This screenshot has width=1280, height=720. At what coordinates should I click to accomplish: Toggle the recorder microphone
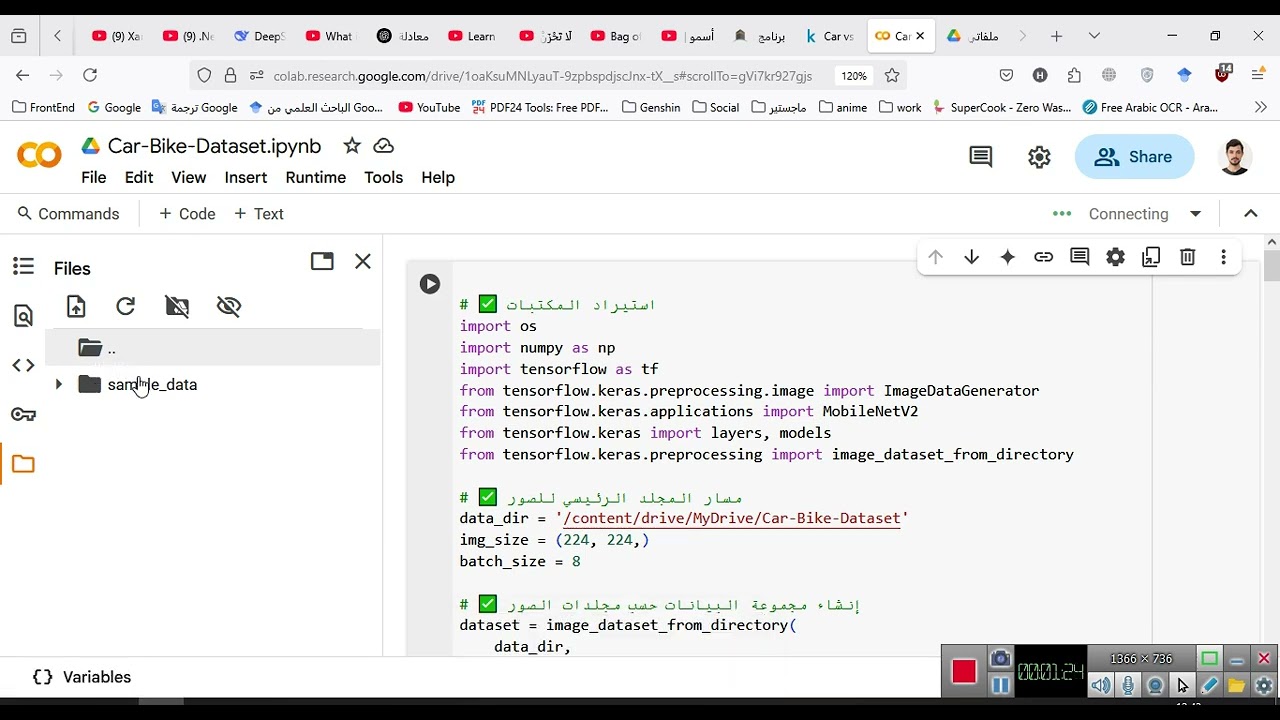(x=1128, y=685)
